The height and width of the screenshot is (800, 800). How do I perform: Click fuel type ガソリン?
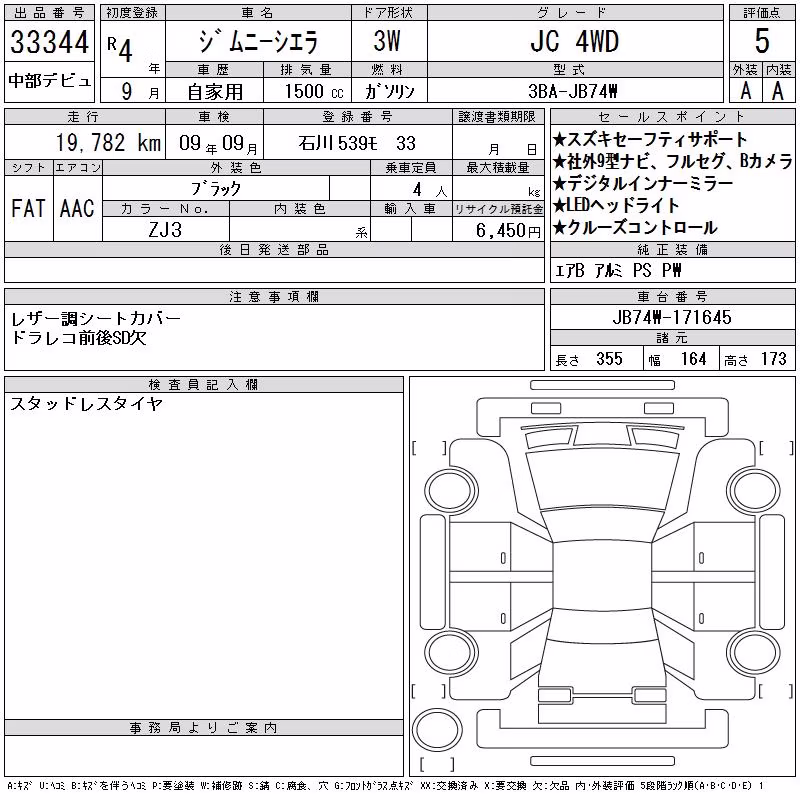pyautogui.click(x=389, y=91)
